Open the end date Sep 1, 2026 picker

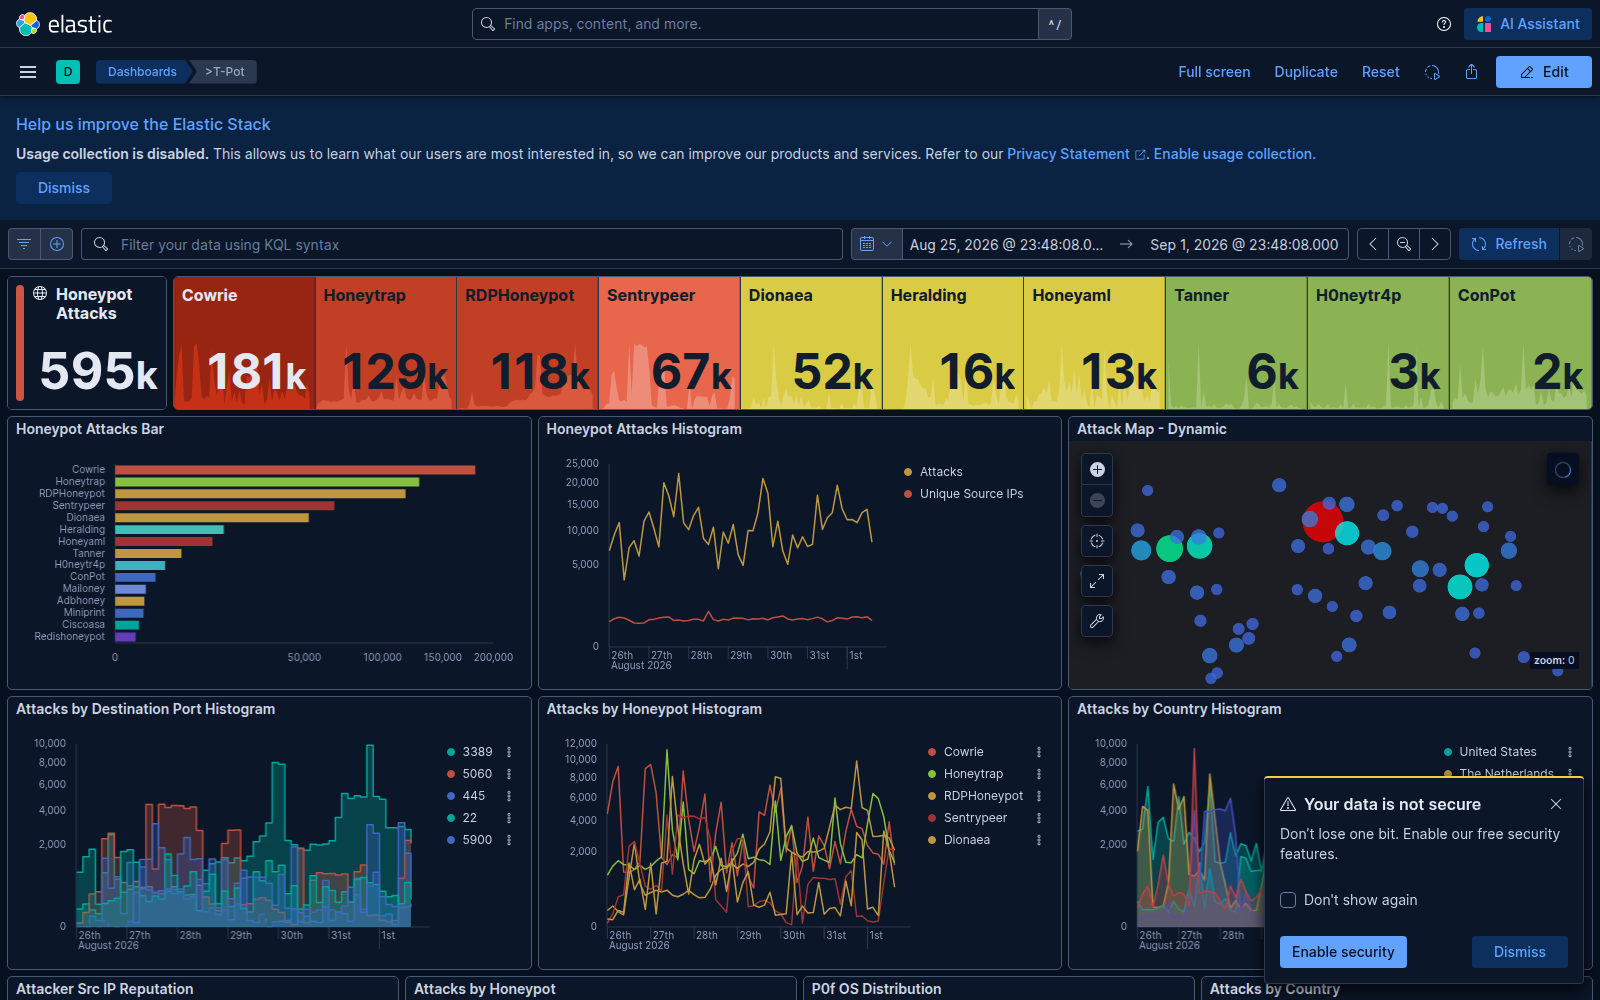(x=1244, y=244)
